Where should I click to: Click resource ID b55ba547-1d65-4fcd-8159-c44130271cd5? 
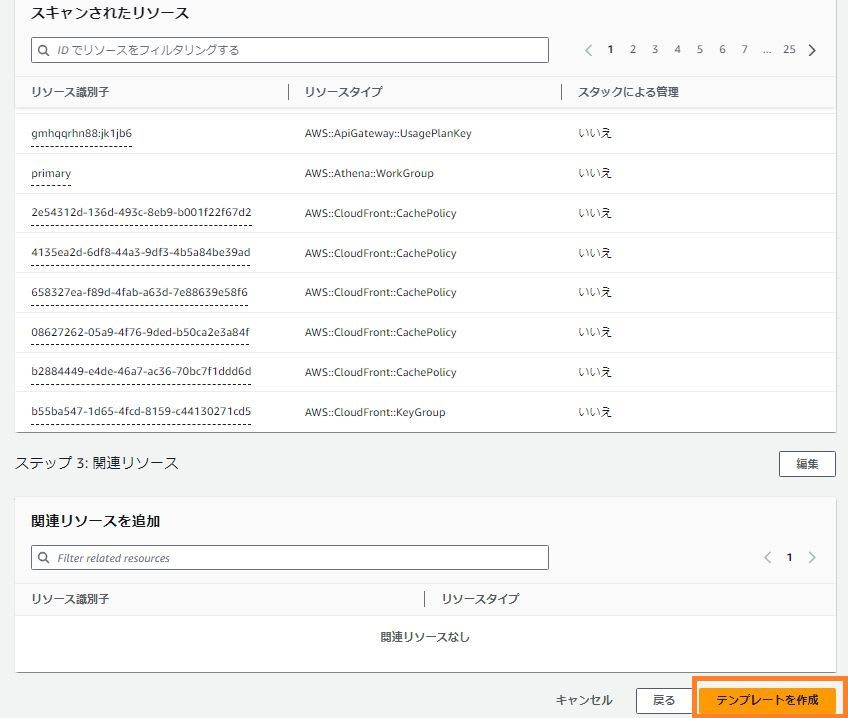(141, 411)
